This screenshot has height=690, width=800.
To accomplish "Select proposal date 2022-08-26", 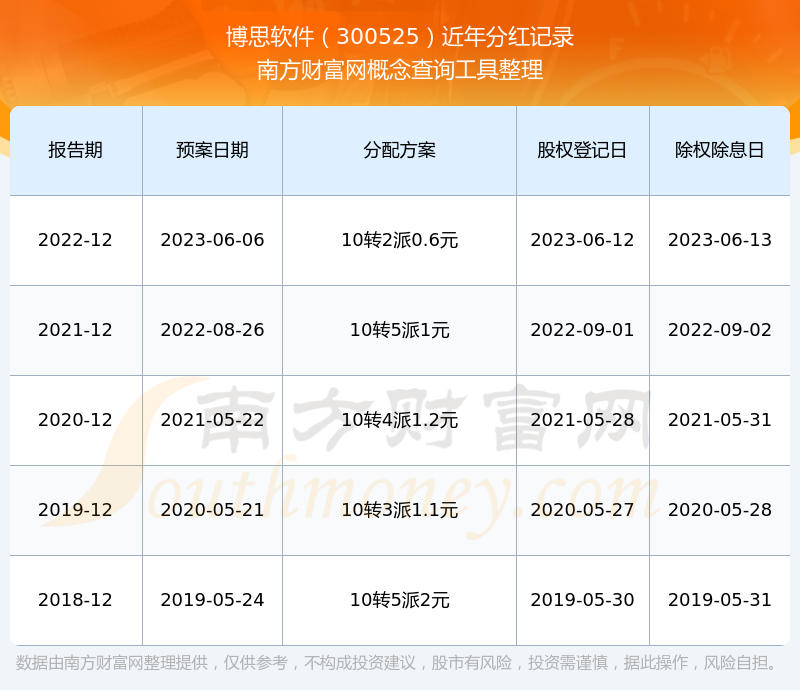I will pos(212,330).
